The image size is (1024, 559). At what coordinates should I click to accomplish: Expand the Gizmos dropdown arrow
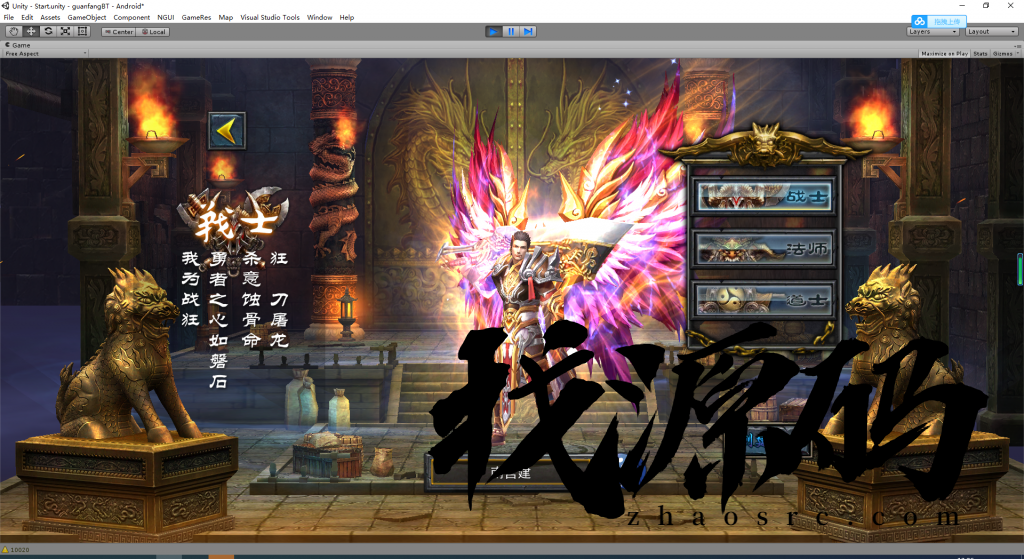point(1017,54)
